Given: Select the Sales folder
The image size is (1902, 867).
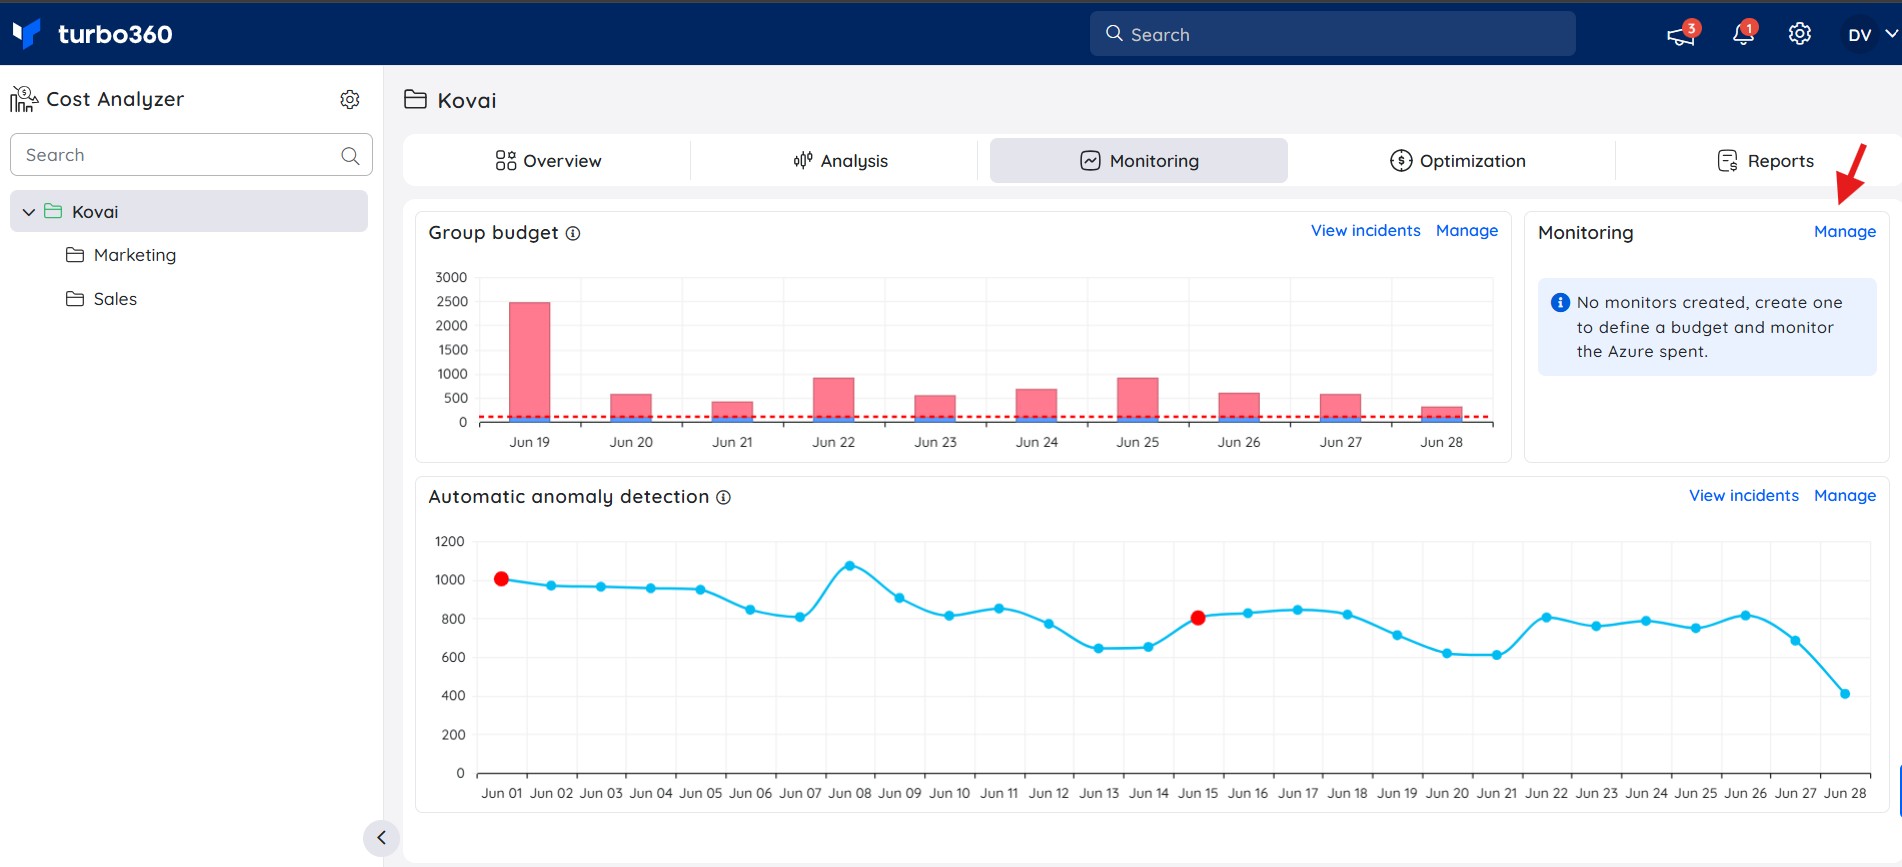Looking at the screenshot, I should (115, 299).
